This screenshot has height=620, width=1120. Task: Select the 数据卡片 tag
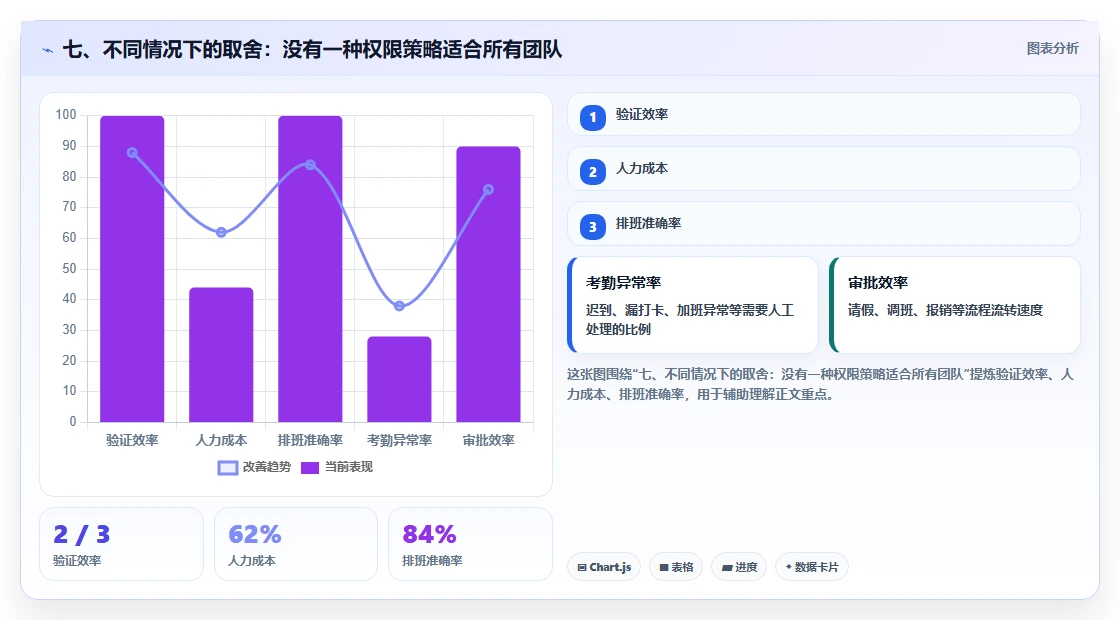click(812, 567)
